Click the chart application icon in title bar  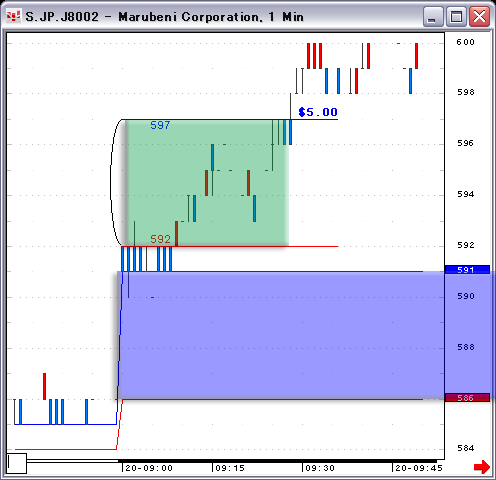13,16
